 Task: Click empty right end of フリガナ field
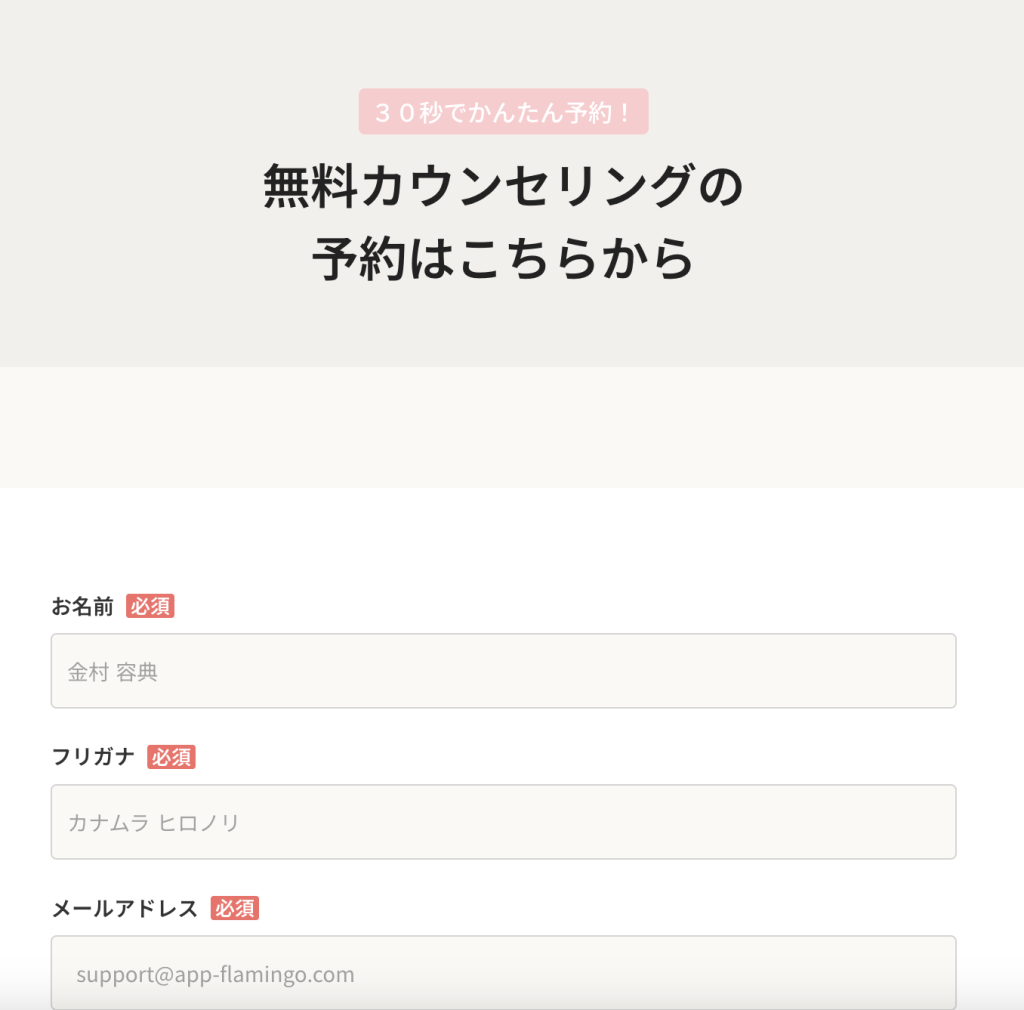pos(900,822)
